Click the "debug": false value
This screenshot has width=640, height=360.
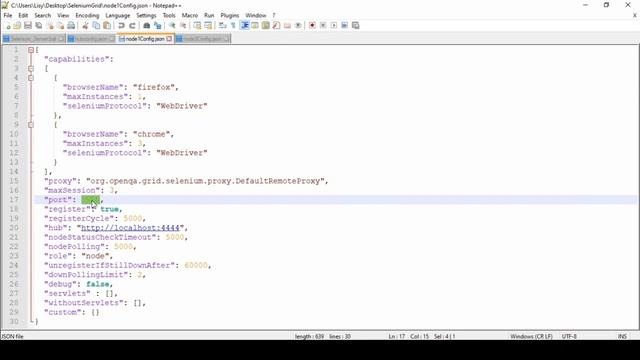coord(97,284)
